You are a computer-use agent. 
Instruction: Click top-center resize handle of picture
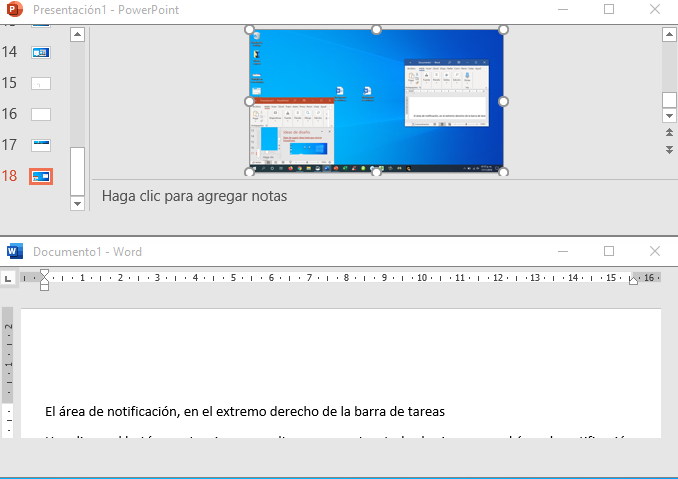point(376,29)
